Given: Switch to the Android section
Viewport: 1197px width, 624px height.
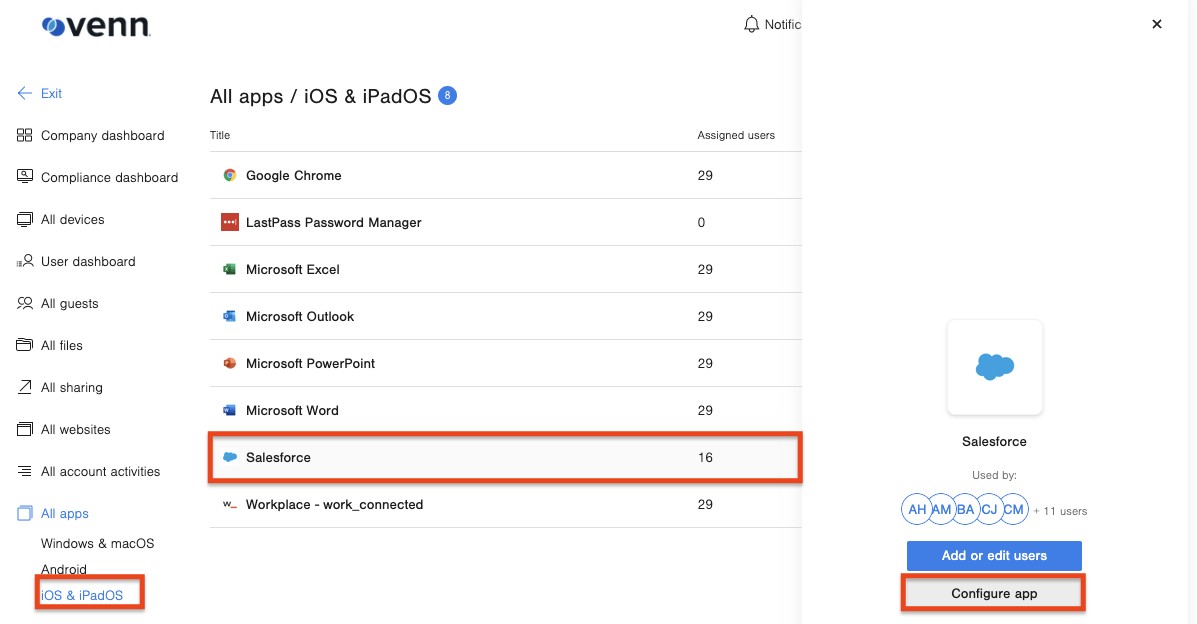Looking at the screenshot, I should [x=64, y=569].
